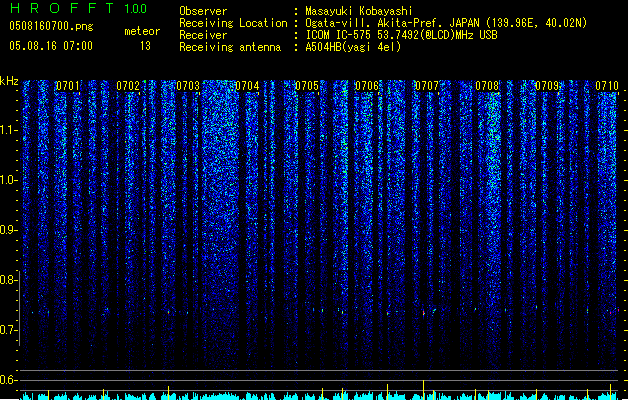Select the 0704 time marker
629x400 pixels.
(247, 86)
